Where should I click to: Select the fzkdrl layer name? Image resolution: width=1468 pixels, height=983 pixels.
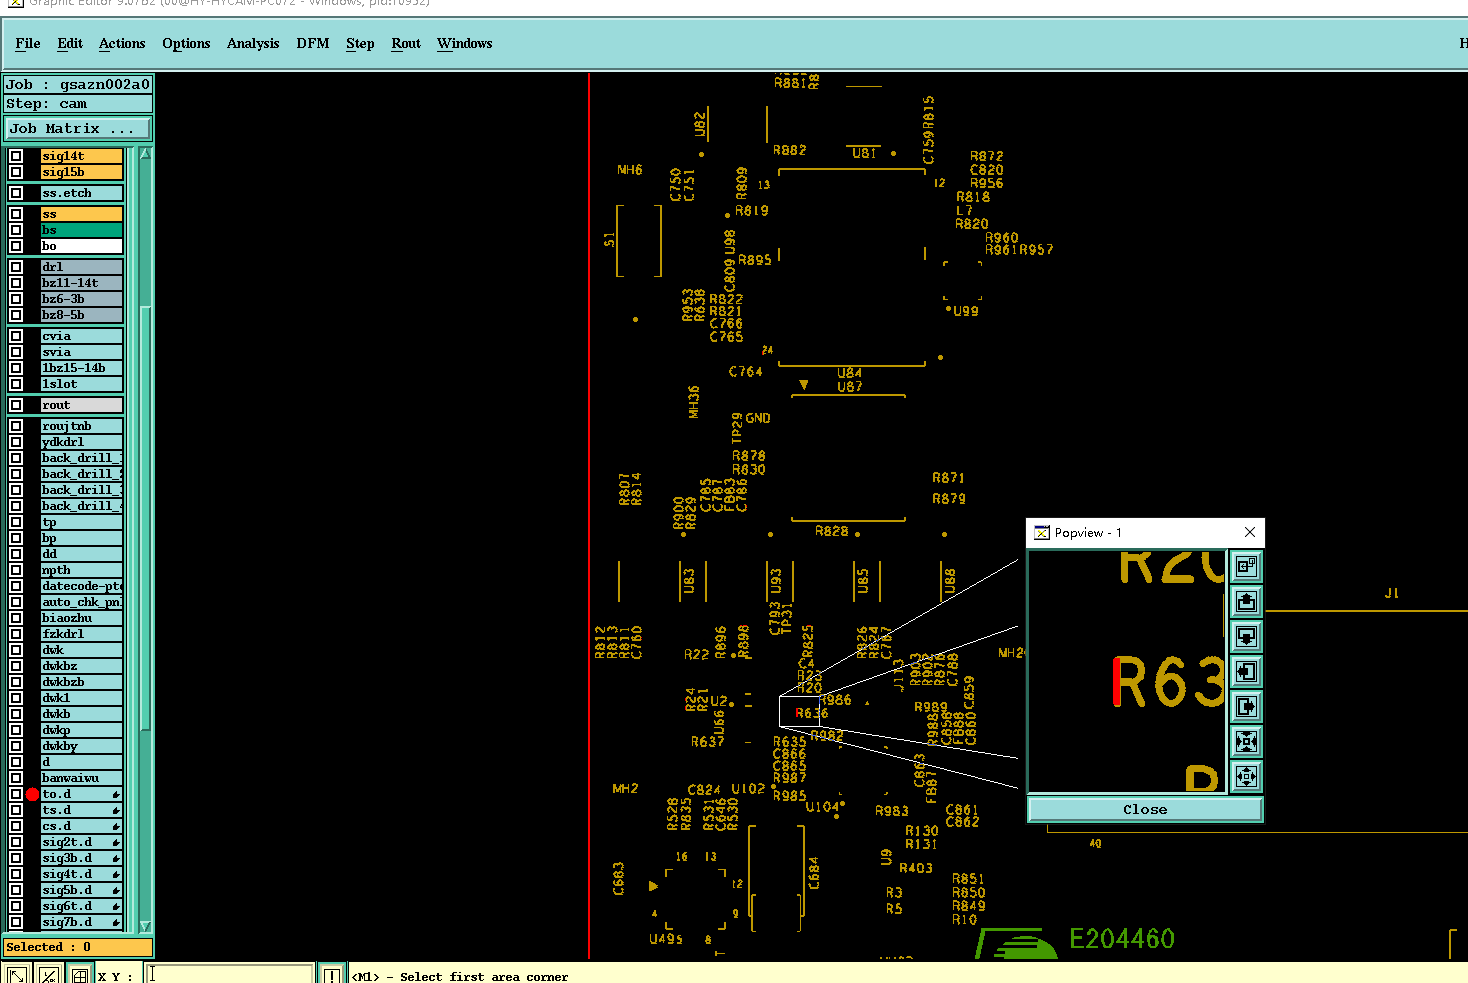(x=81, y=634)
